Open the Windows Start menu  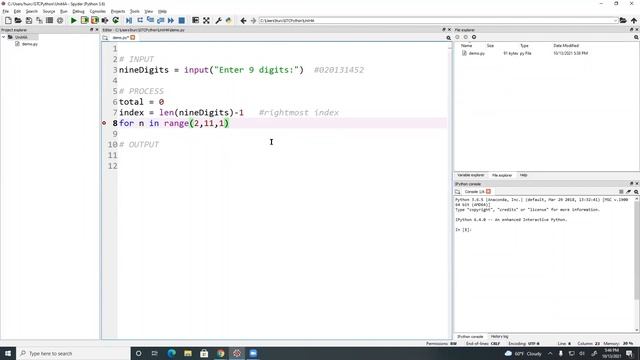(x=8, y=353)
